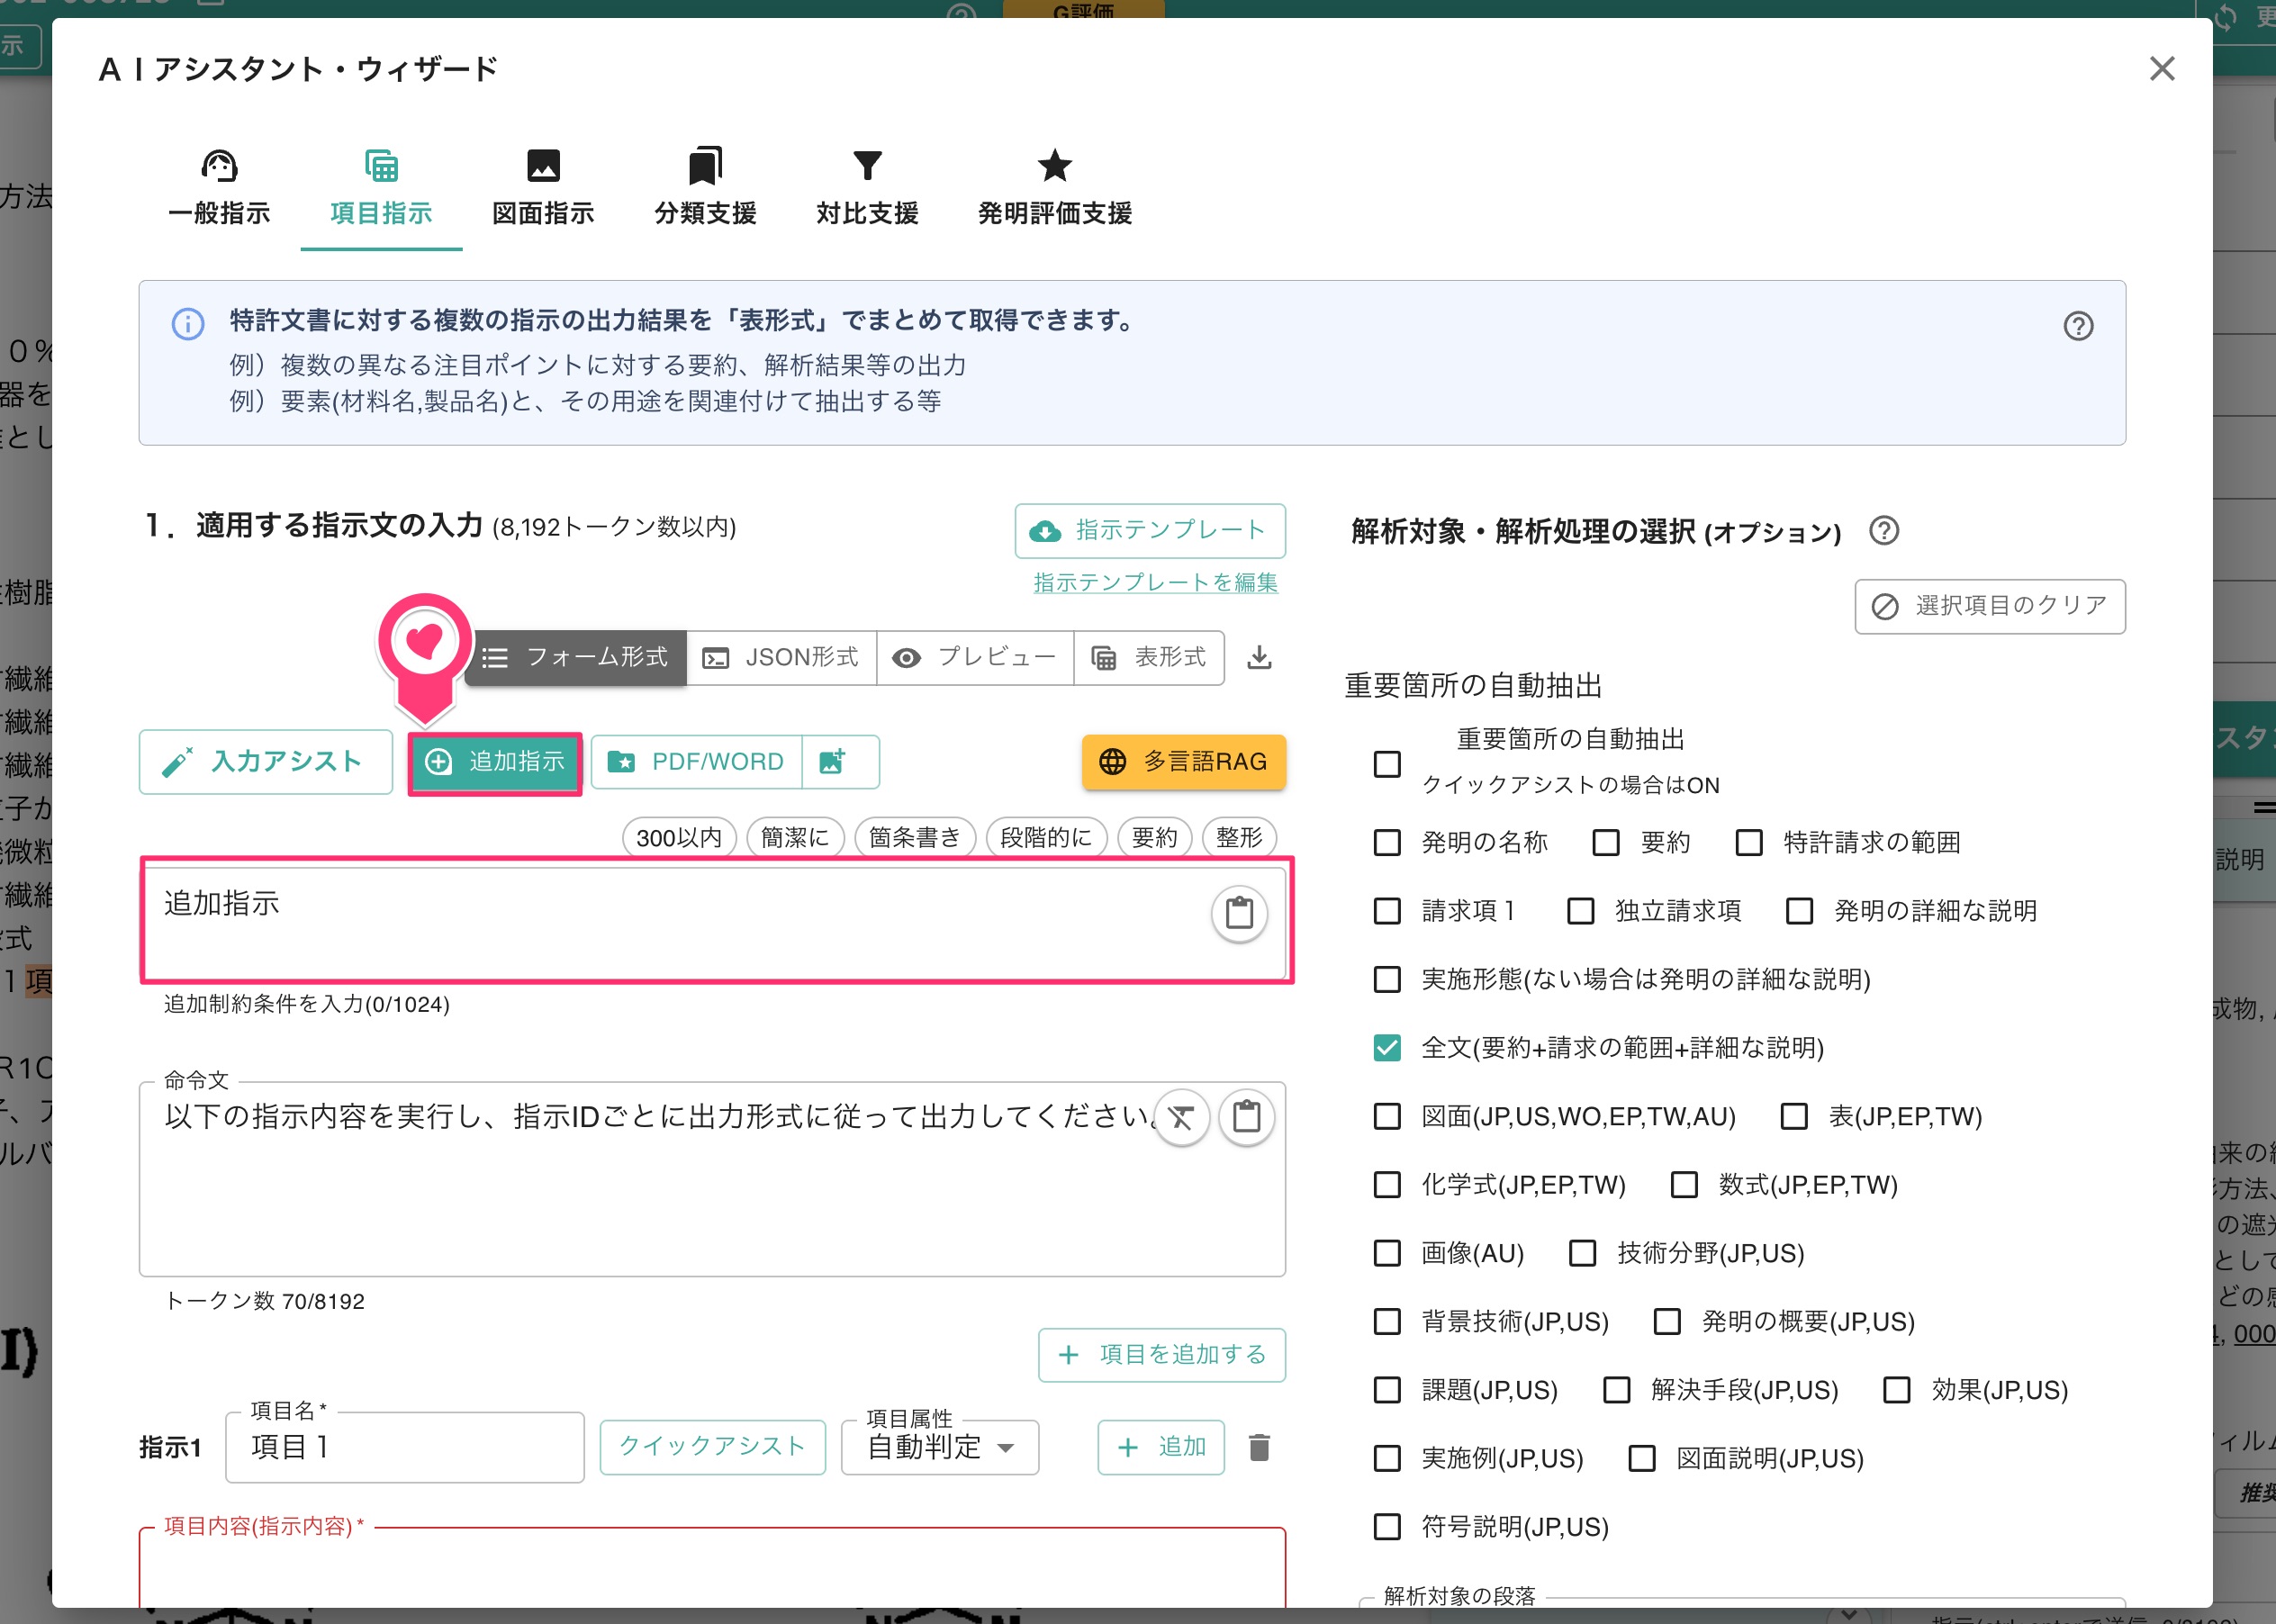Click the 入力アシスト button
Image resolution: width=2276 pixels, height=1624 pixels.
coord(265,762)
